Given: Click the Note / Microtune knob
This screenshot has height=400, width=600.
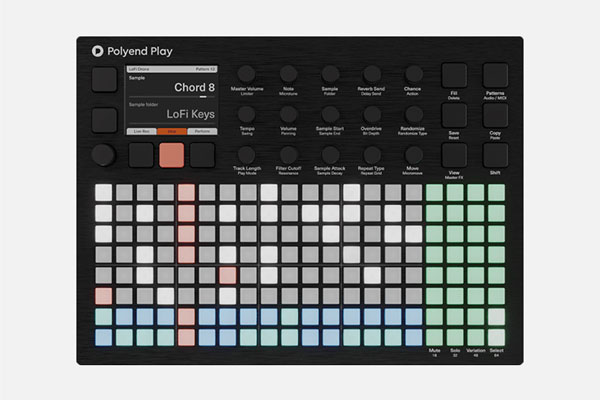Looking at the screenshot, I should click(x=288, y=74).
